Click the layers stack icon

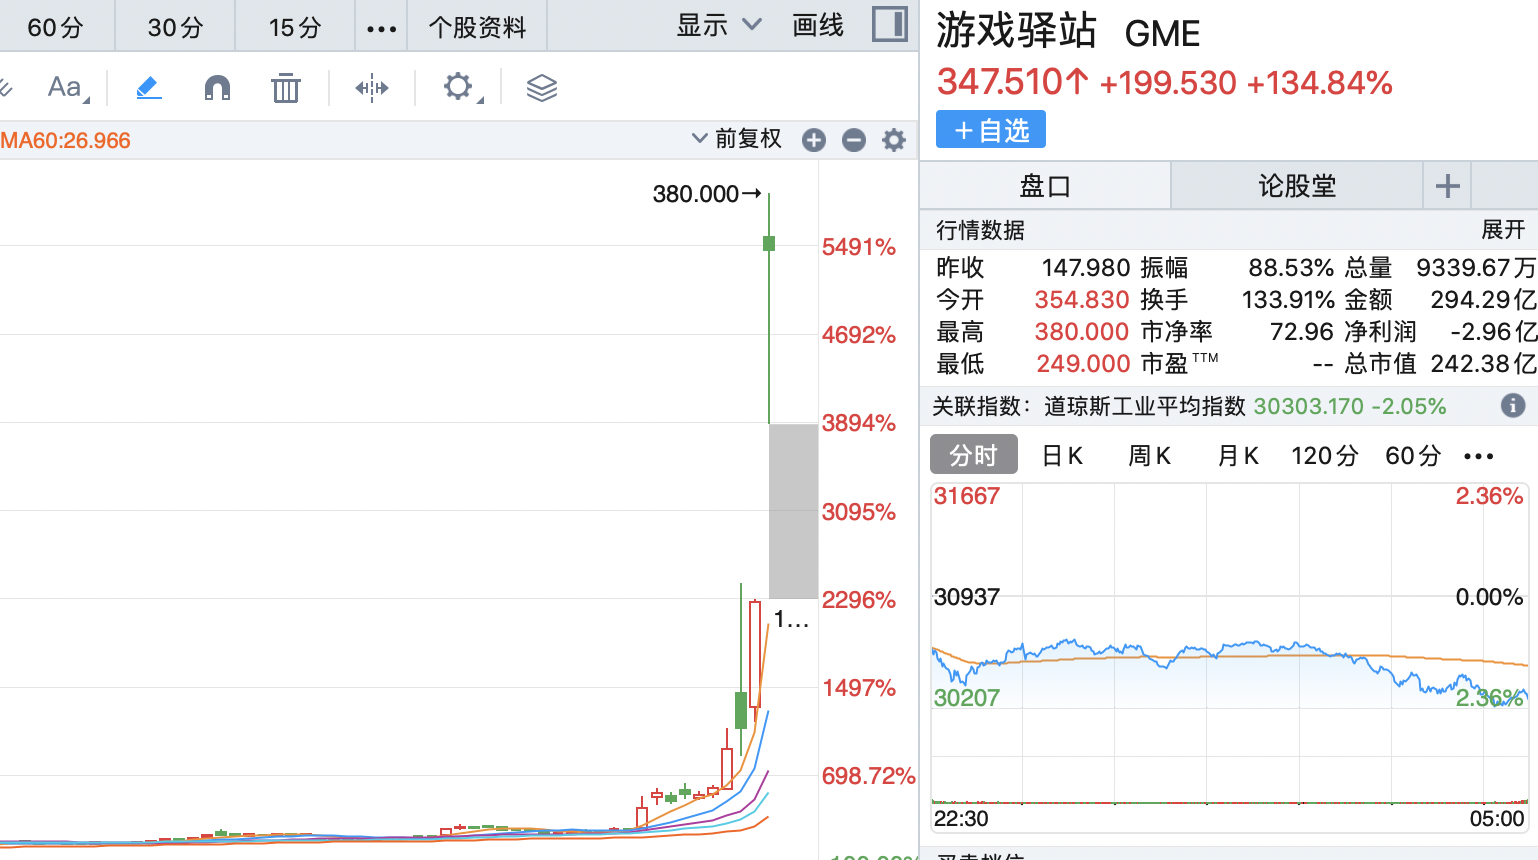(542, 88)
